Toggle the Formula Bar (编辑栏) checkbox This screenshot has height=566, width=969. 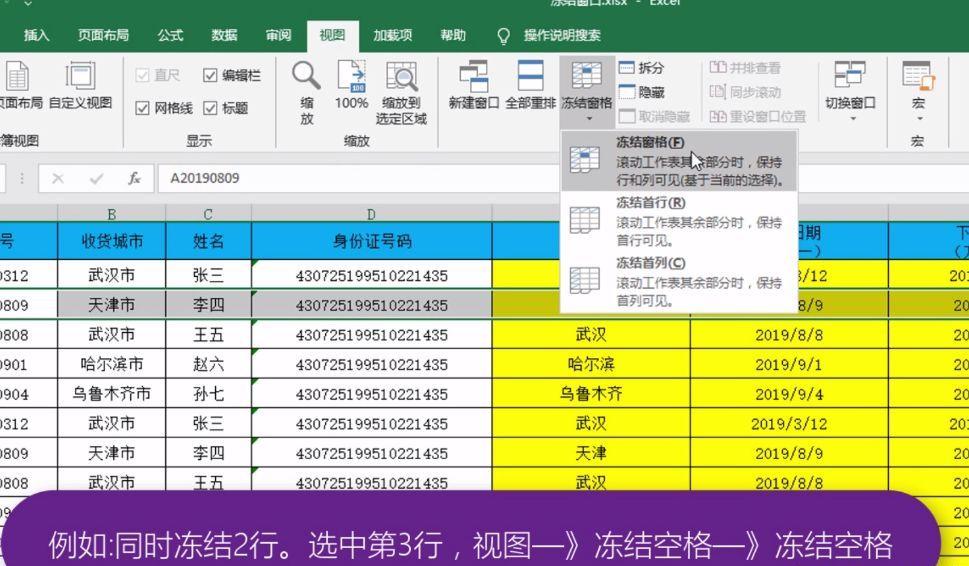click(x=210, y=75)
